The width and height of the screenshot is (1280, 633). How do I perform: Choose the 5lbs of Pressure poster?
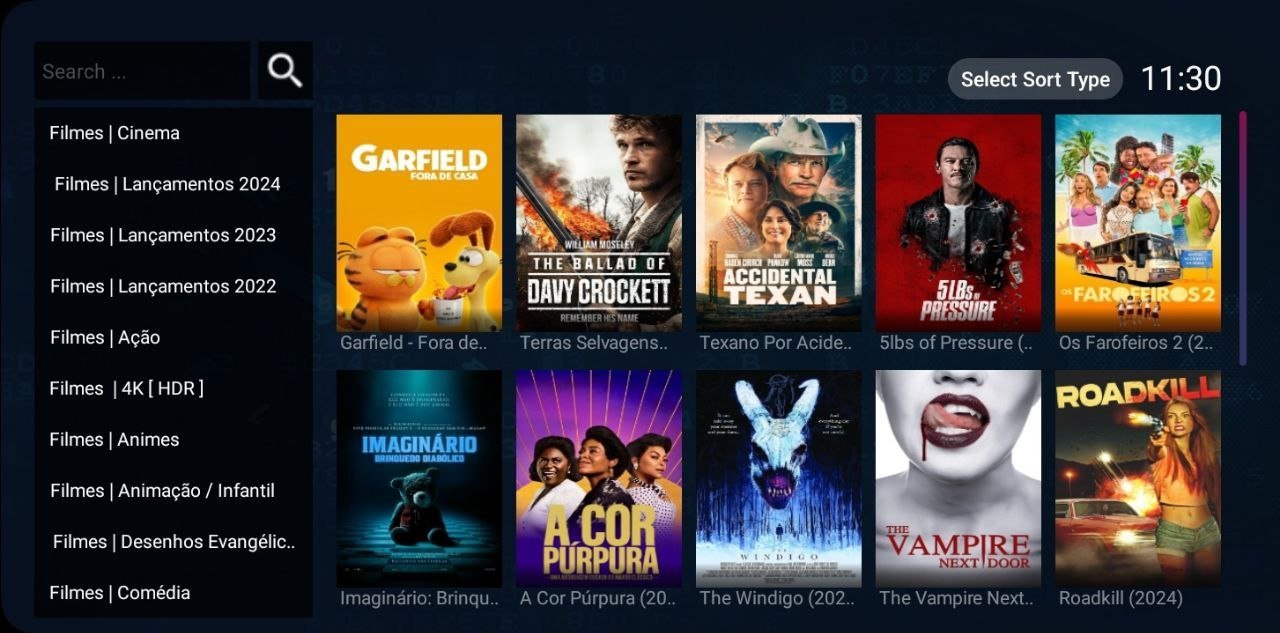(x=958, y=223)
